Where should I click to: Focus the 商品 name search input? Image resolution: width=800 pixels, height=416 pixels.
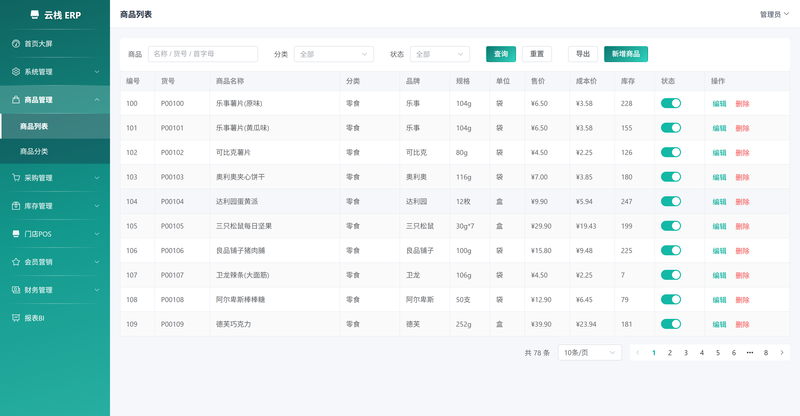point(203,54)
